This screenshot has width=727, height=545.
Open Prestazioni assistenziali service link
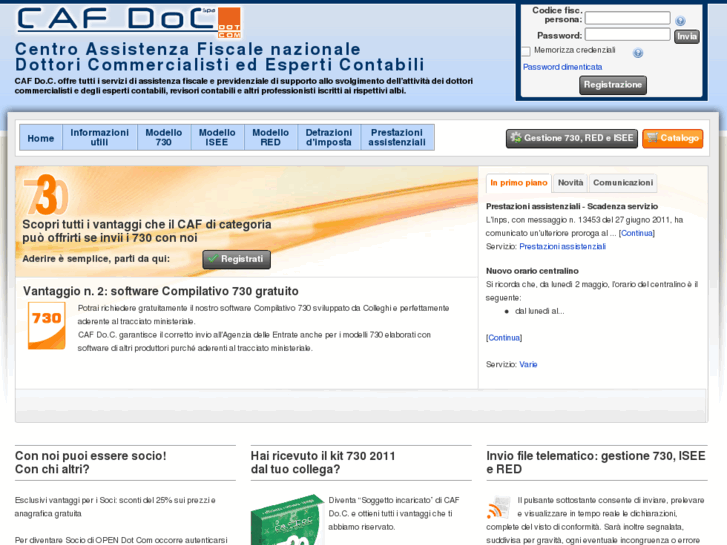[x=562, y=247]
